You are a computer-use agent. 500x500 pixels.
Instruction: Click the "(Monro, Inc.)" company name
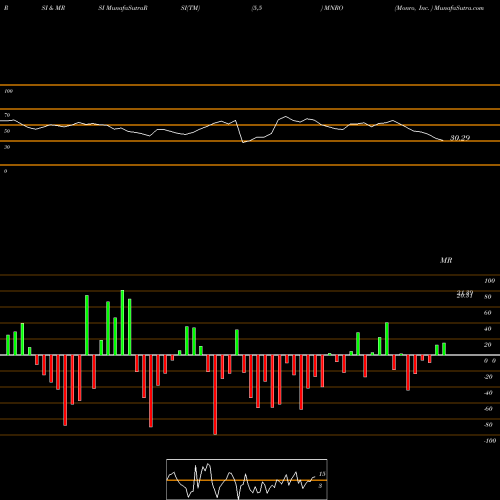coord(414,8)
